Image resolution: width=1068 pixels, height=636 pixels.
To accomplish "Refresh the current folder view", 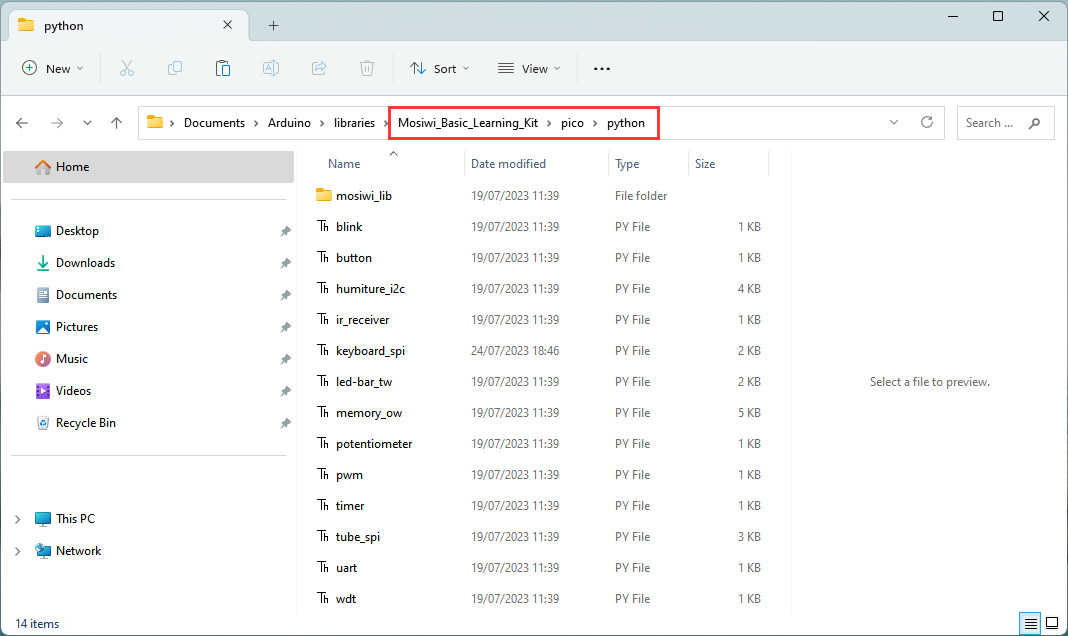I will [x=926, y=123].
